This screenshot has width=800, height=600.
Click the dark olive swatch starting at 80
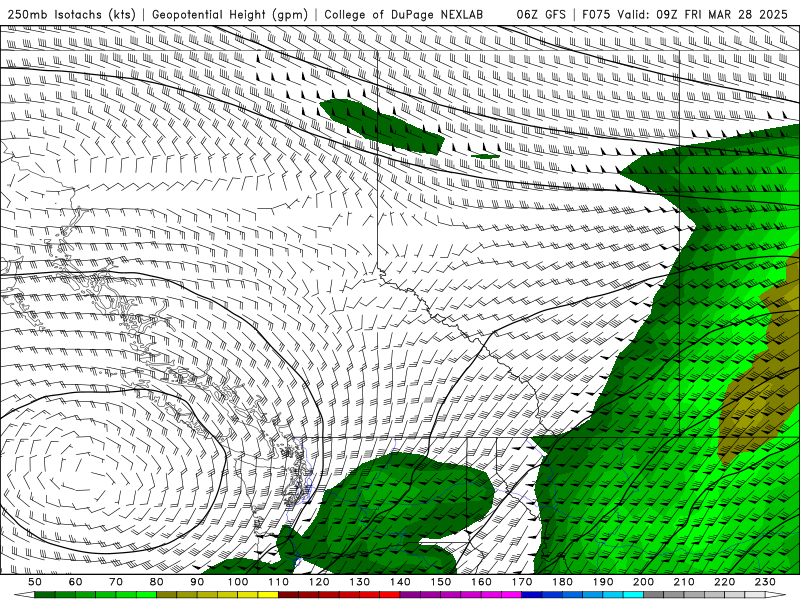click(x=166, y=595)
